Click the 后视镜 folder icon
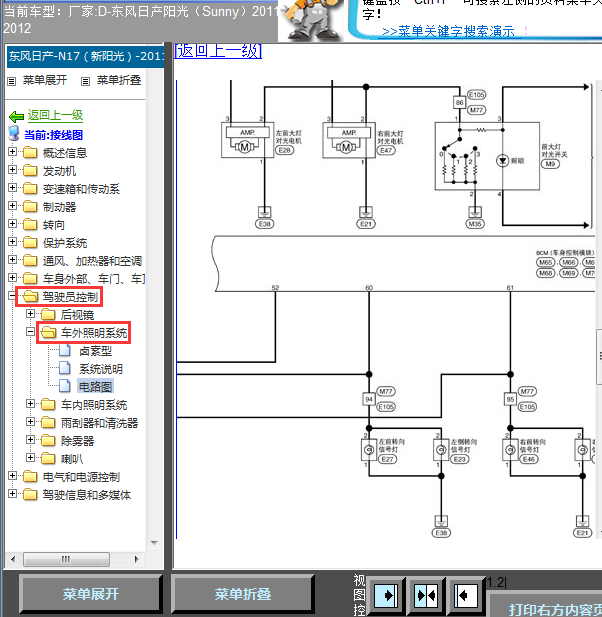Image resolution: width=602 pixels, height=617 pixels. 48,314
